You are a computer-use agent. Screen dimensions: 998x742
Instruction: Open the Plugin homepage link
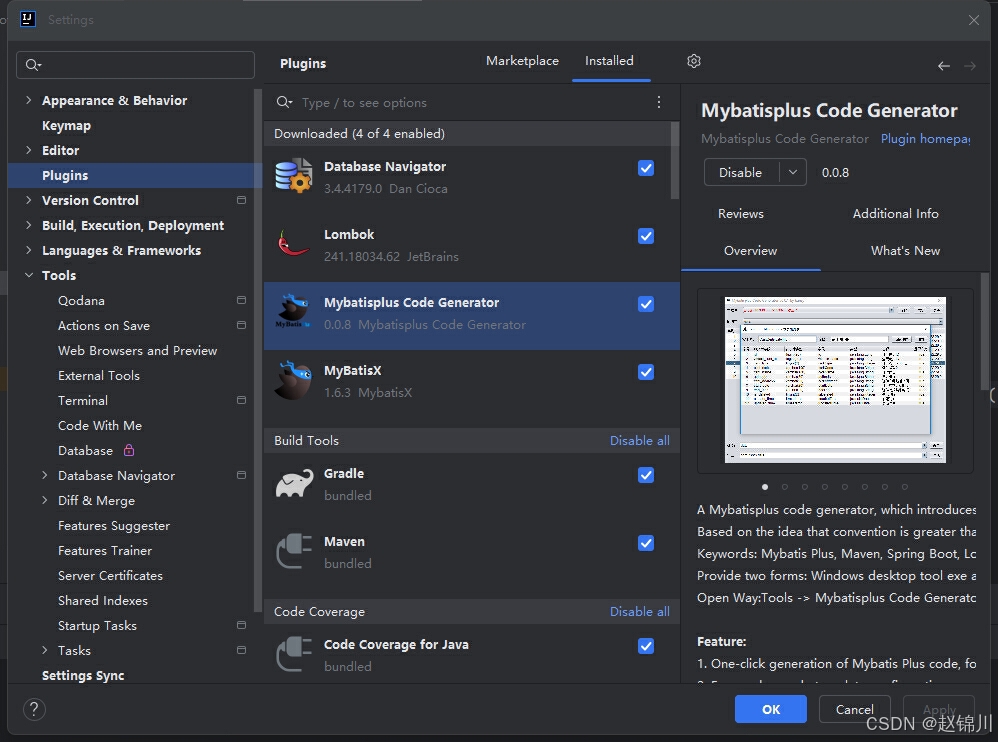(x=925, y=139)
